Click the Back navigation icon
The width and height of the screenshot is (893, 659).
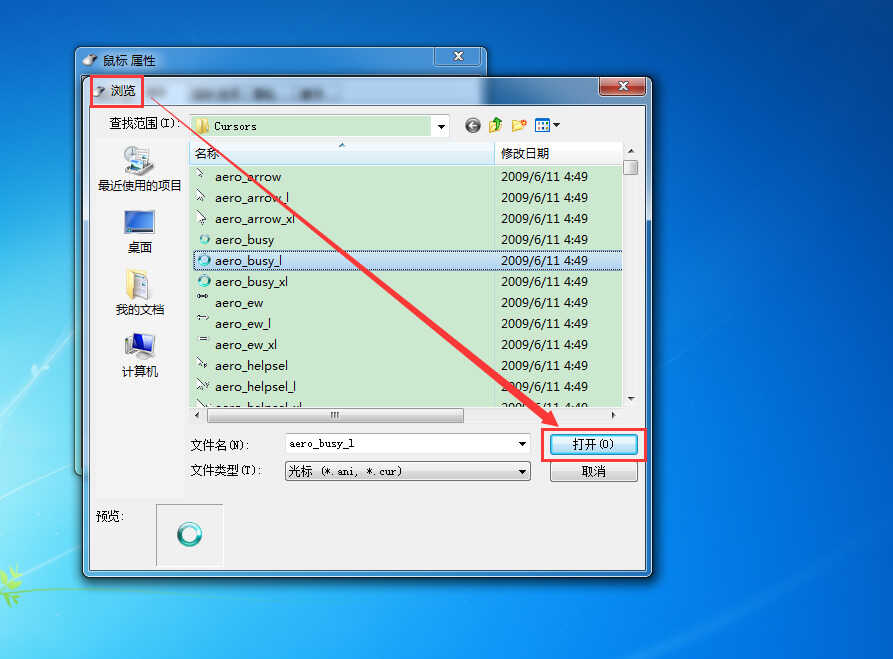pyautogui.click(x=472, y=125)
